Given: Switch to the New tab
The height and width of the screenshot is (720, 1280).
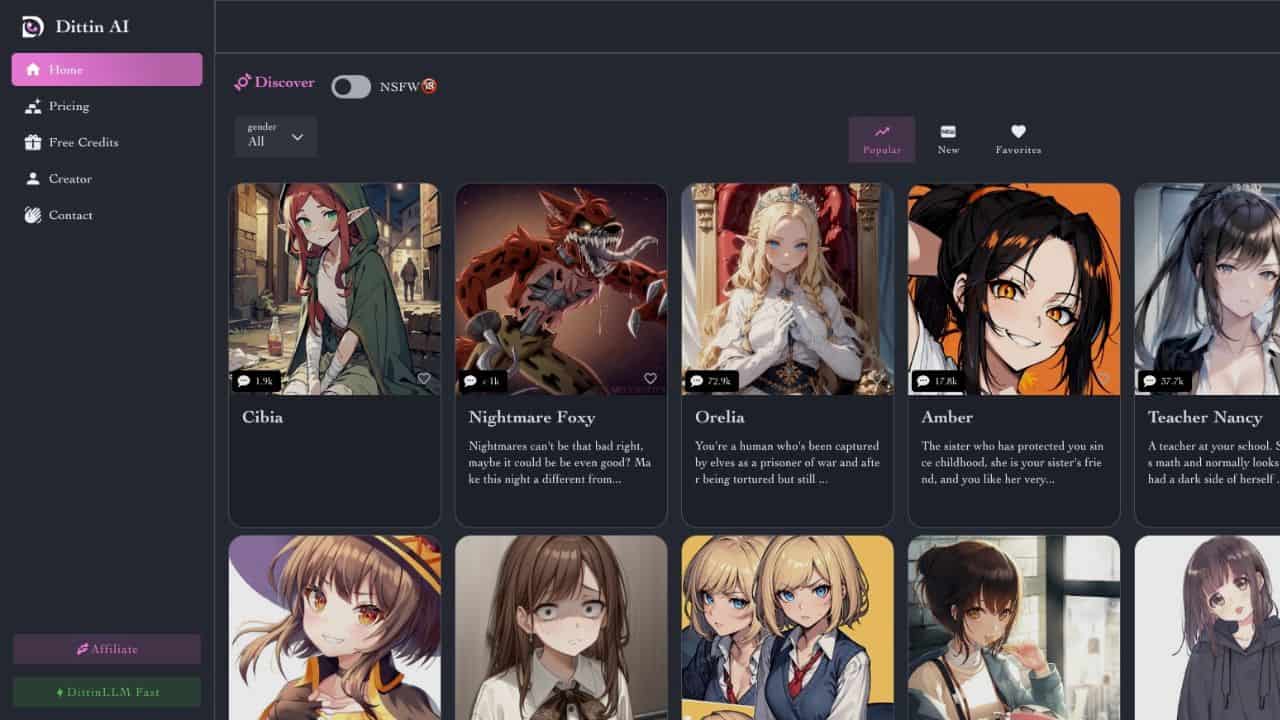Looking at the screenshot, I should pos(948,140).
